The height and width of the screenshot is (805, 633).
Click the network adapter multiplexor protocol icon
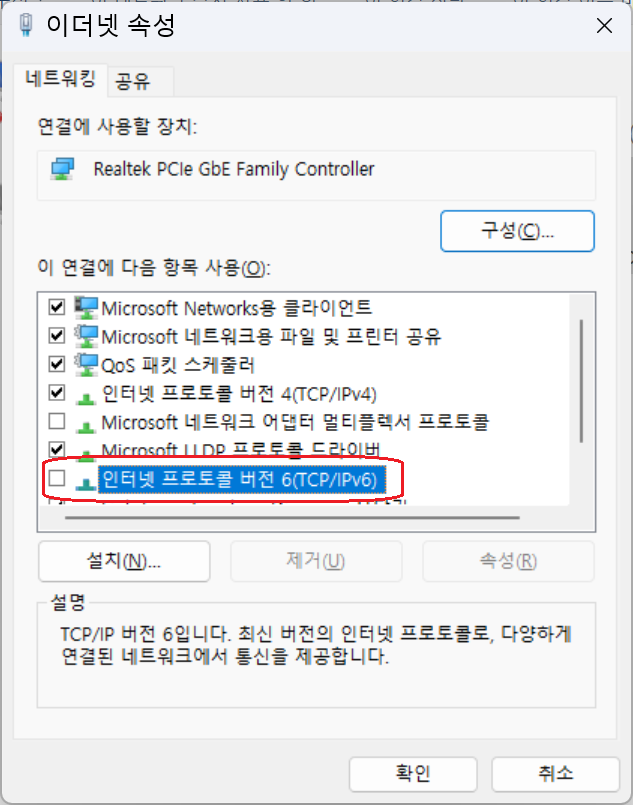pyautogui.click(x=86, y=426)
